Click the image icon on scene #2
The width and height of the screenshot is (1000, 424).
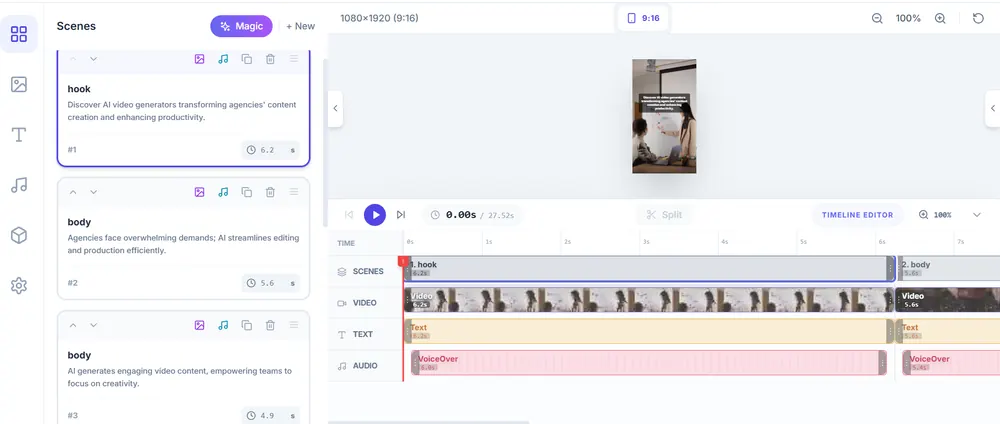200,192
